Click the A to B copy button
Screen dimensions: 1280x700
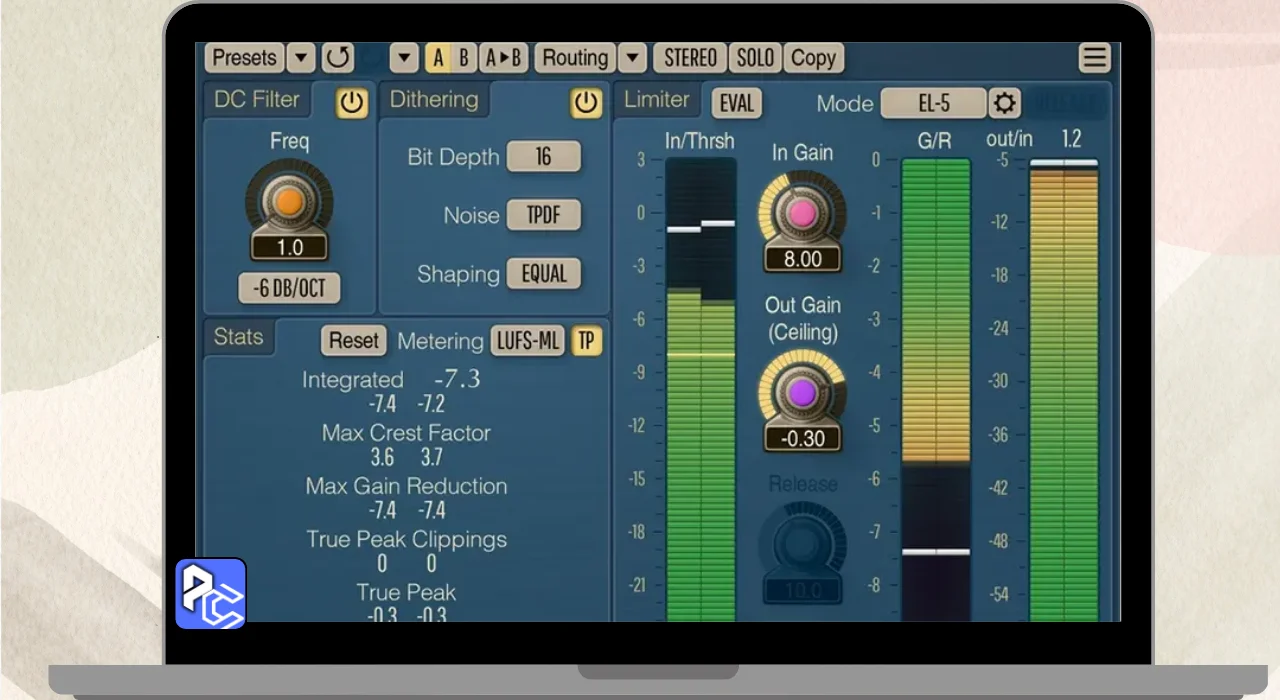point(504,58)
